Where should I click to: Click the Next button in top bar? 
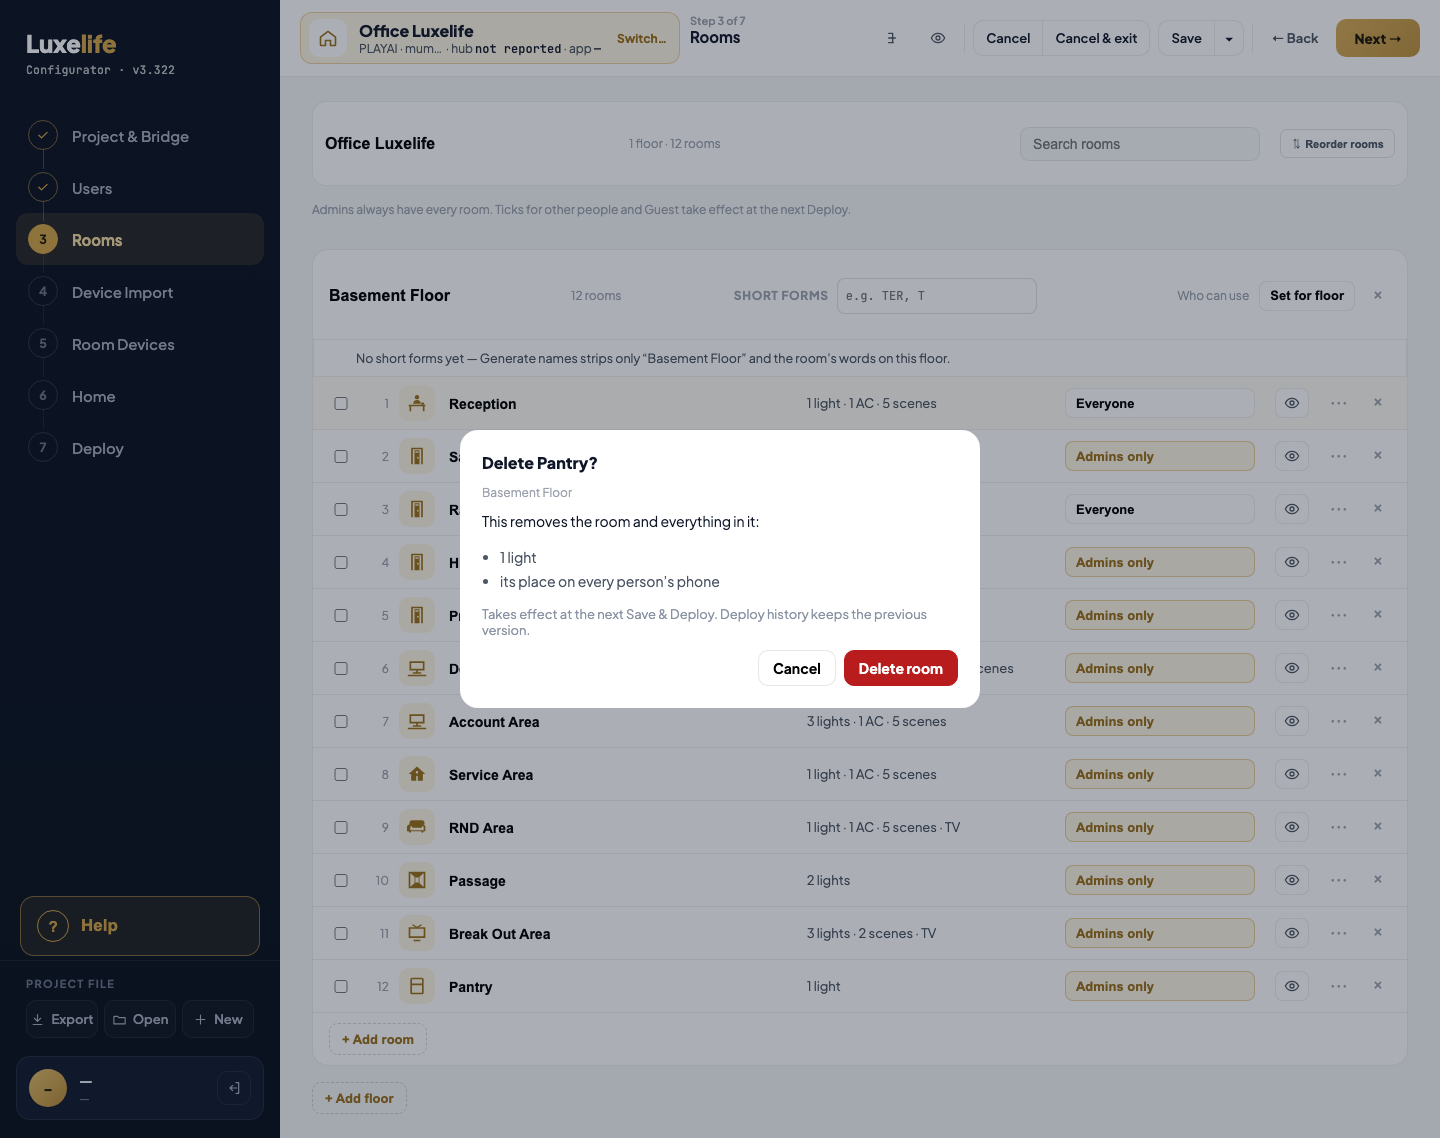[x=1378, y=38]
